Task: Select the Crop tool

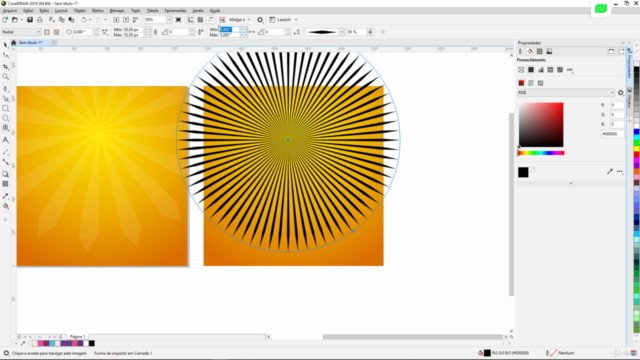Action: 5,66
